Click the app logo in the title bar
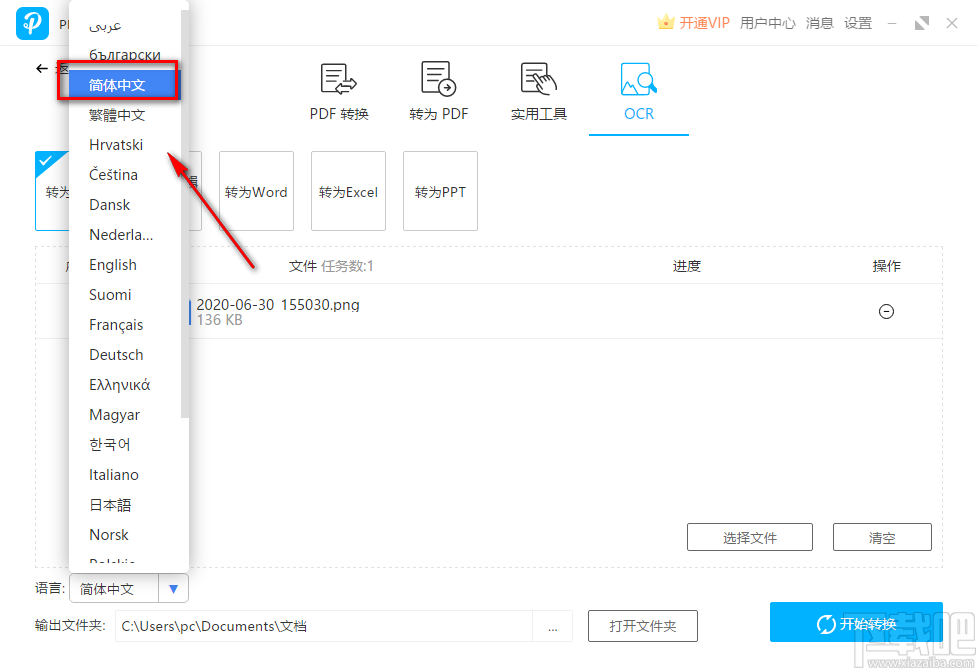This screenshot has height=668, width=978. 31,23
